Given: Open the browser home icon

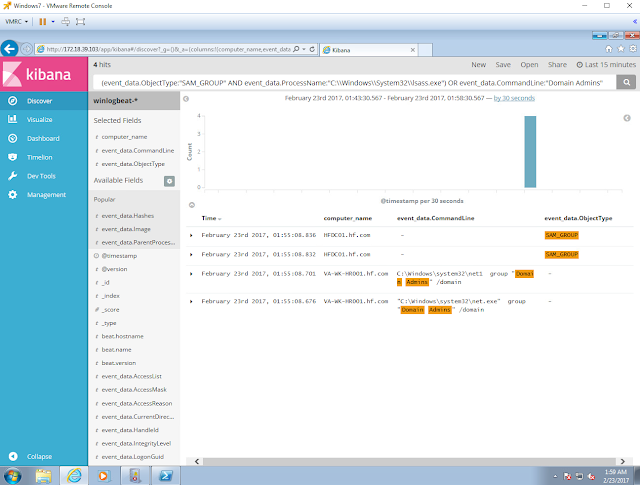Looking at the screenshot, I should [x=609, y=49].
